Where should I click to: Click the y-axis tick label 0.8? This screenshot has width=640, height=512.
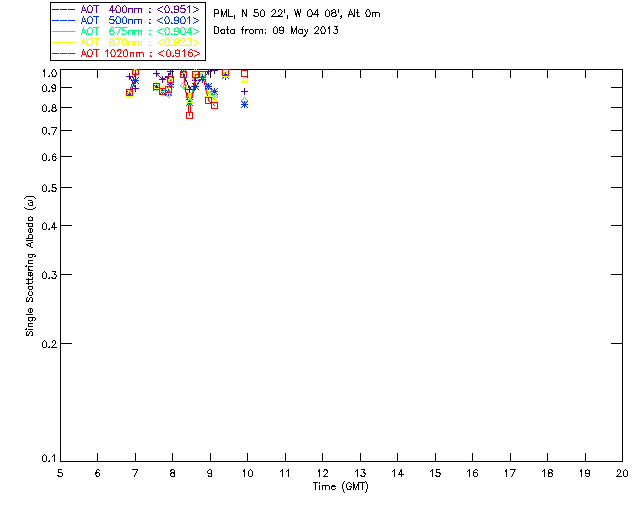tap(49, 108)
